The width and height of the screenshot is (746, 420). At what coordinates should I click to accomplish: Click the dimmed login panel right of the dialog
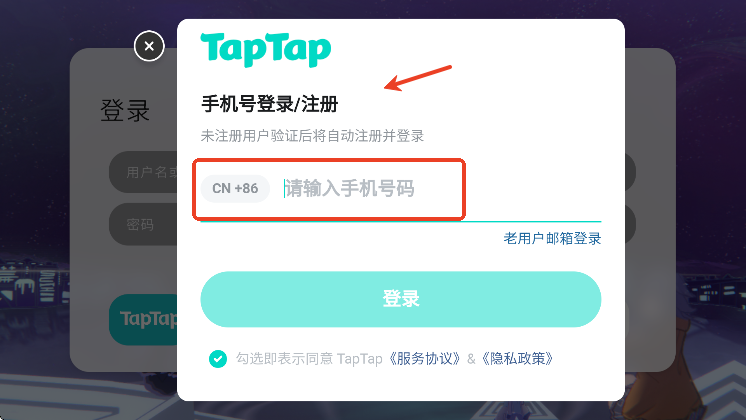click(650, 209)
